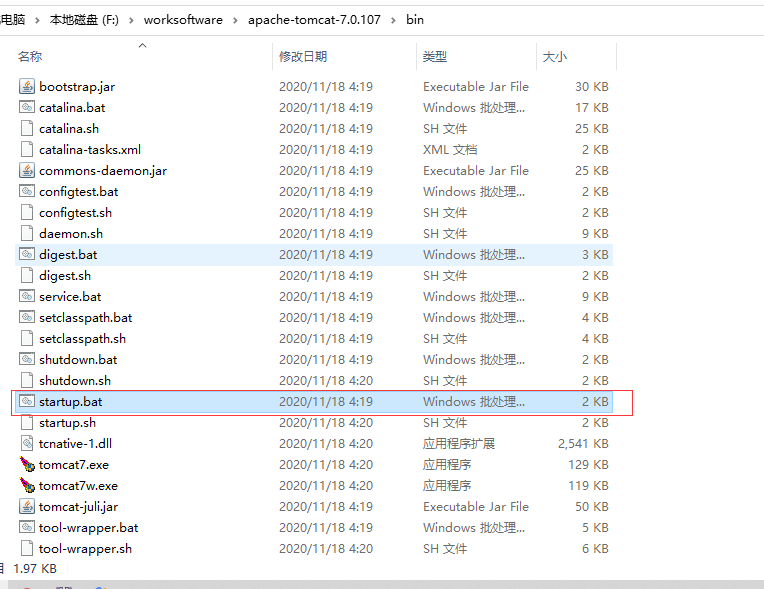The image size is (764, 589).
Task: Click the 2,541 KB size cell
Action: tap(583, 444)
